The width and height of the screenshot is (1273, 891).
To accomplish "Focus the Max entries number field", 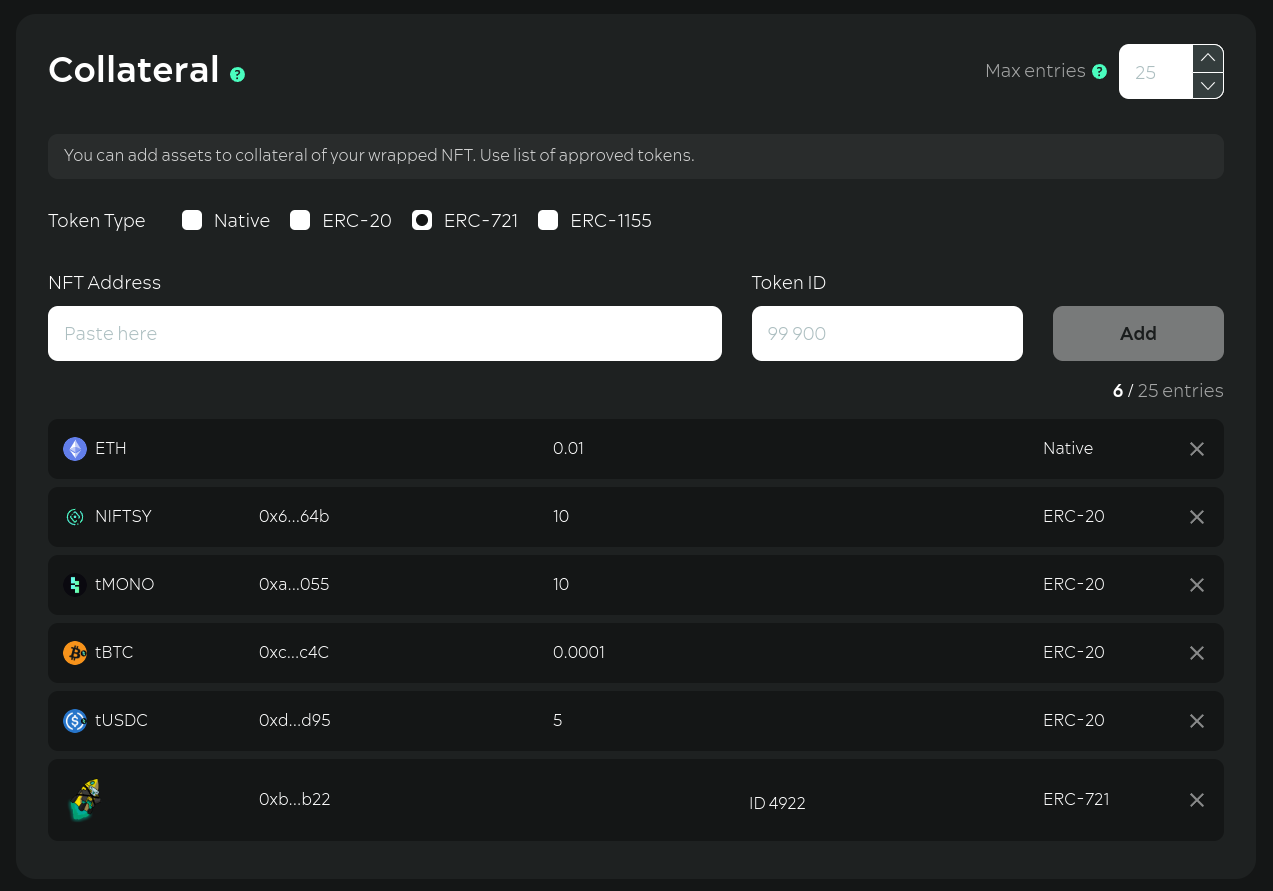I will tap(1156, 72).
